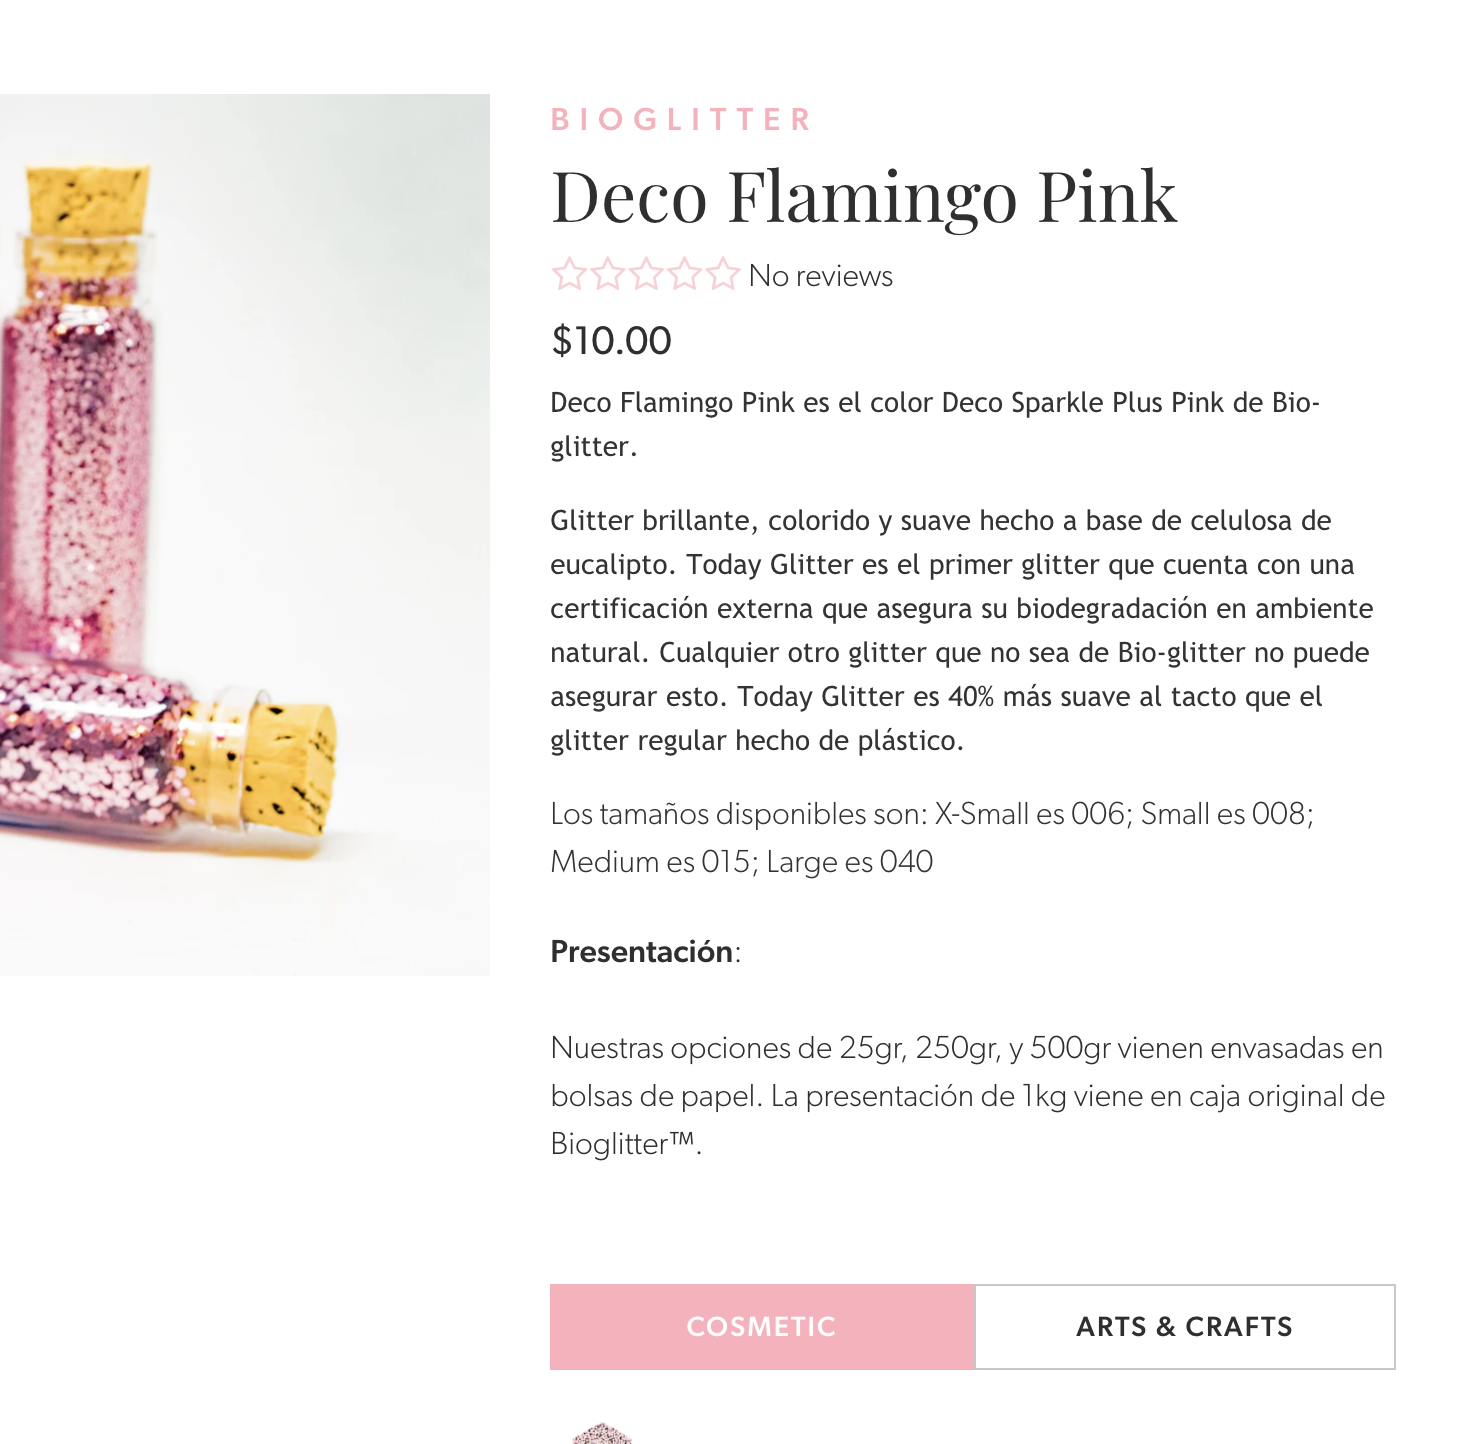Switch to the ARTS & CRAFTS tab
The height and width of the screenshot is (1444, 1472).
pyautogui.click(x=1185, y=1327)
